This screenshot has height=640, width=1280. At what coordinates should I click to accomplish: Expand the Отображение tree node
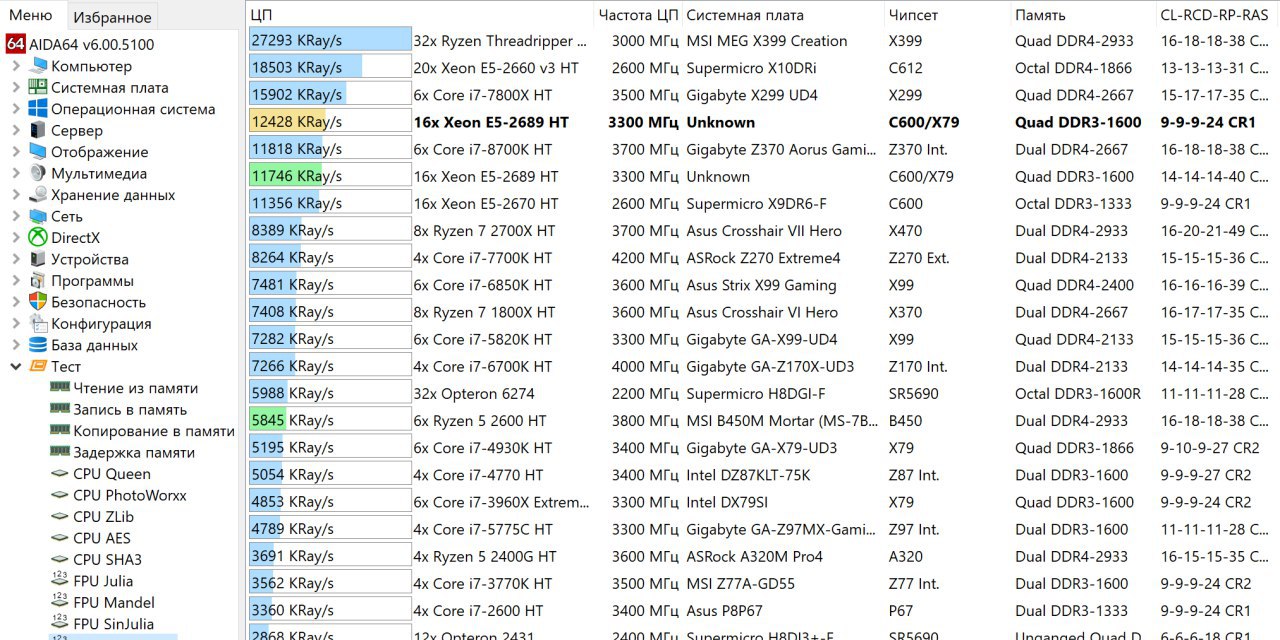16,152
